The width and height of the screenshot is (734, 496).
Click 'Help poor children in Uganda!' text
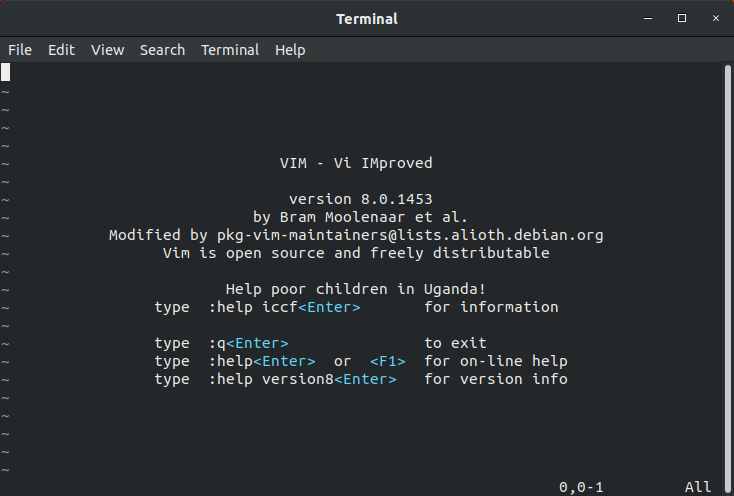coord(356,289)
